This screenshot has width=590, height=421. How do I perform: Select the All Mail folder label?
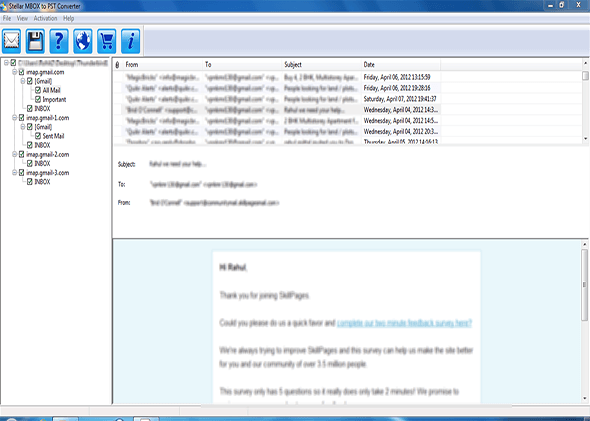click(x=52, y=90)
